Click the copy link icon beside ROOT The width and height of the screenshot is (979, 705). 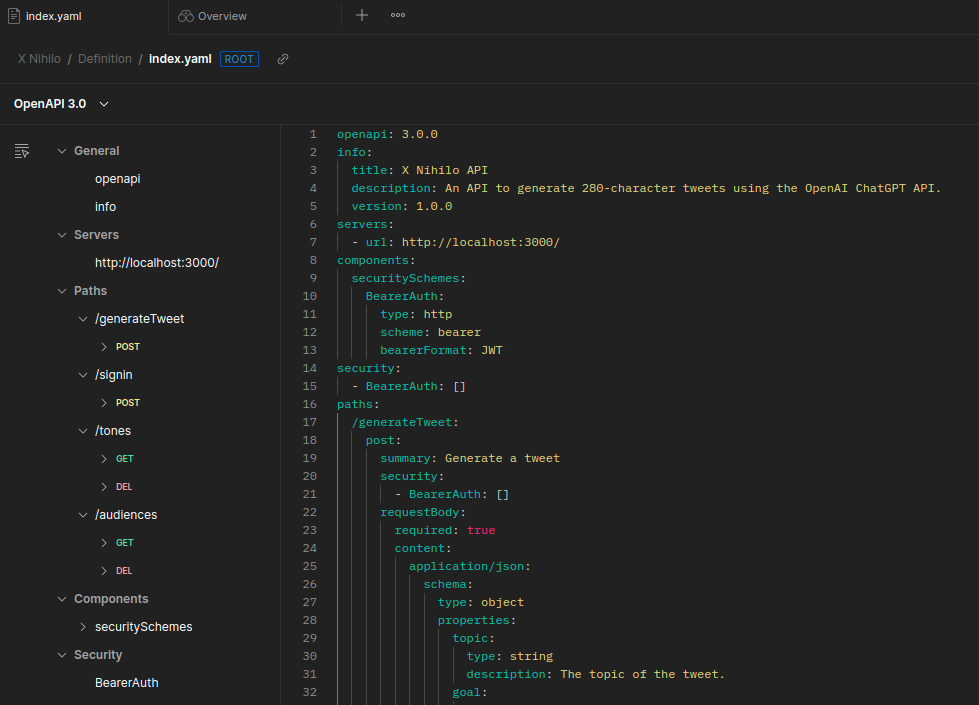283,59
